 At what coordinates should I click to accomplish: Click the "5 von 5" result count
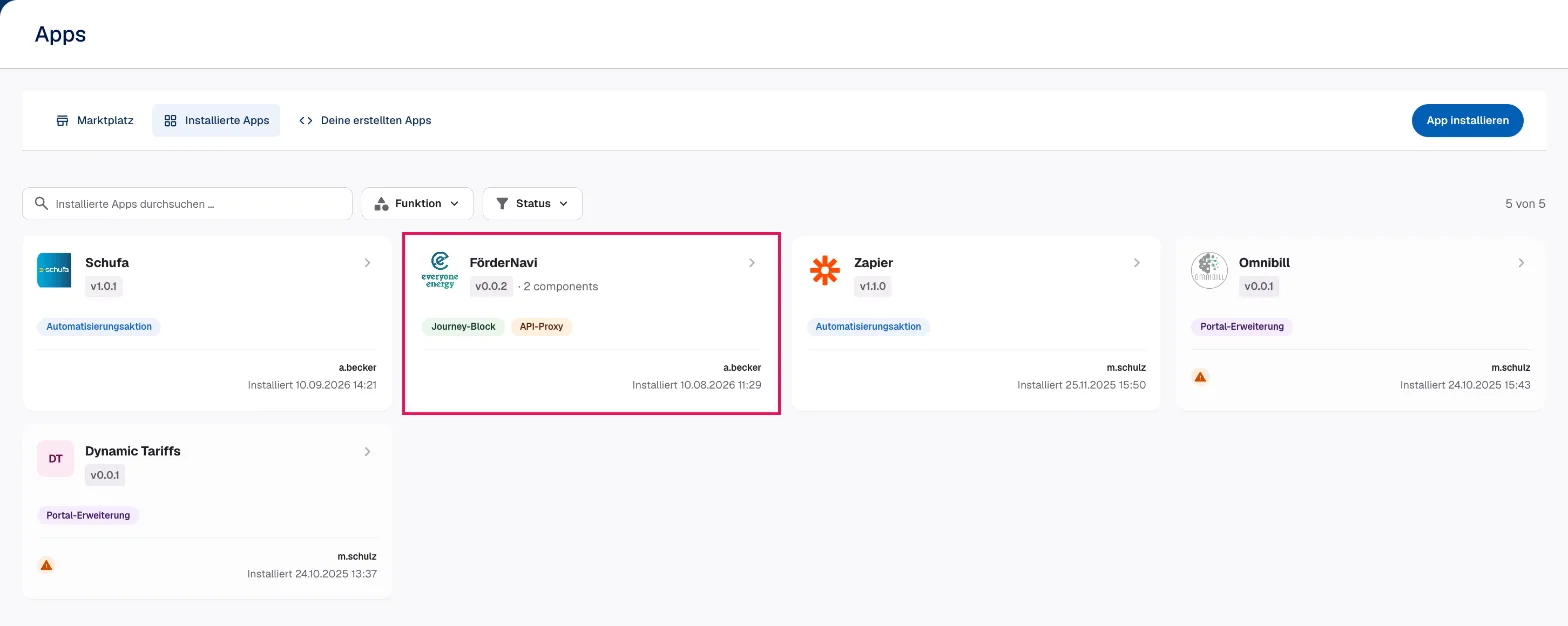1525,204
